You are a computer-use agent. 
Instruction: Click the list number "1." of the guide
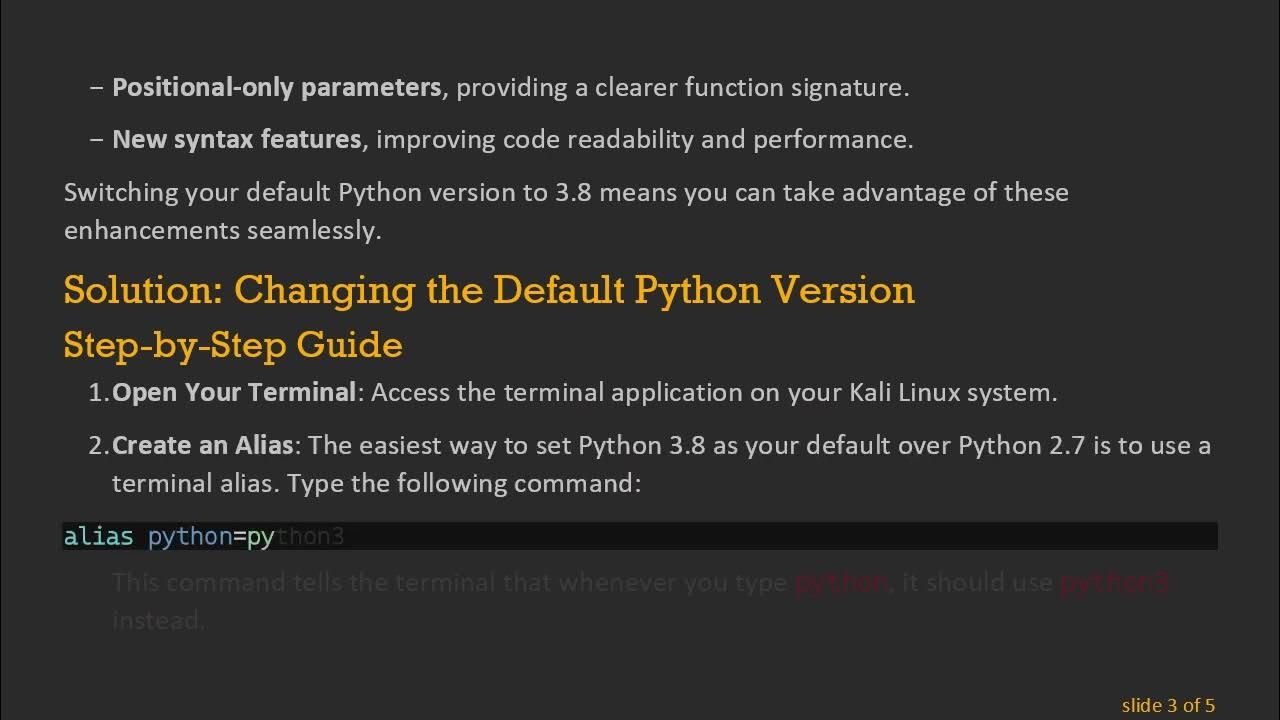click(x=98, y=393)
